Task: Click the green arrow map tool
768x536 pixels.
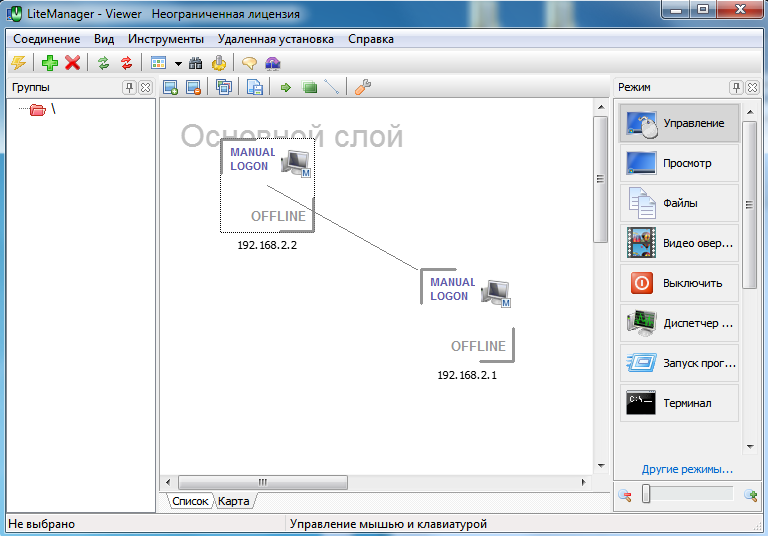Action: click(286, 88)
